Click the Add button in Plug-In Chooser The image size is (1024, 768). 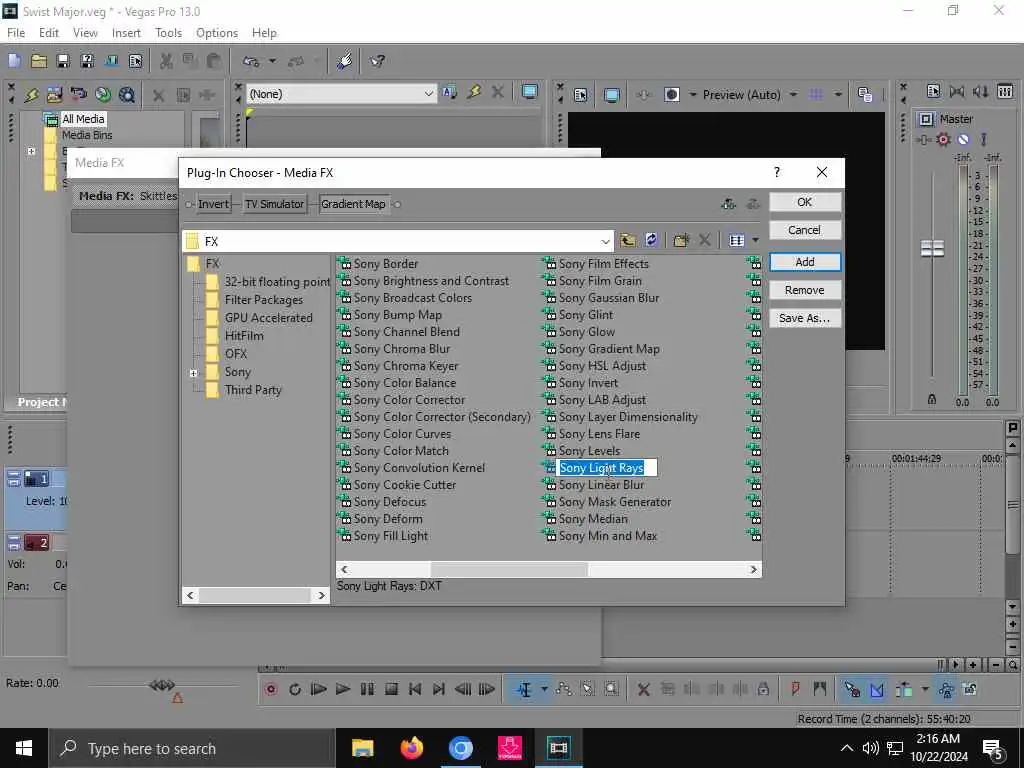(x=805, y=262)
